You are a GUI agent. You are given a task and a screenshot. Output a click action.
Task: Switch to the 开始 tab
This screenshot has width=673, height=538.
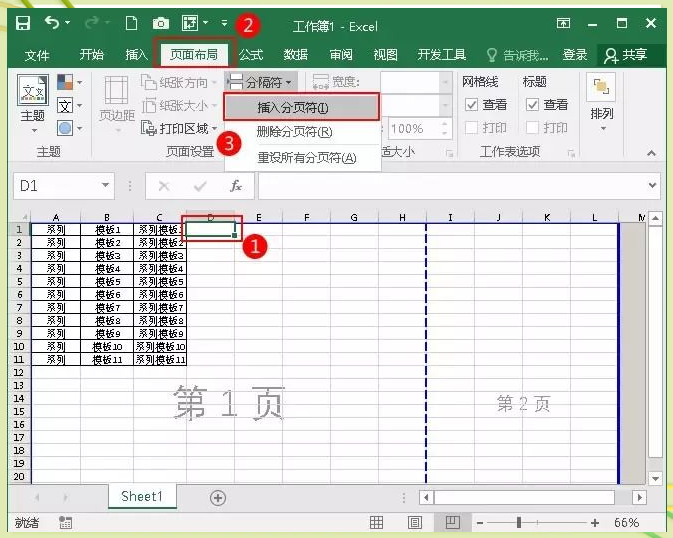[x=91, y=55]
